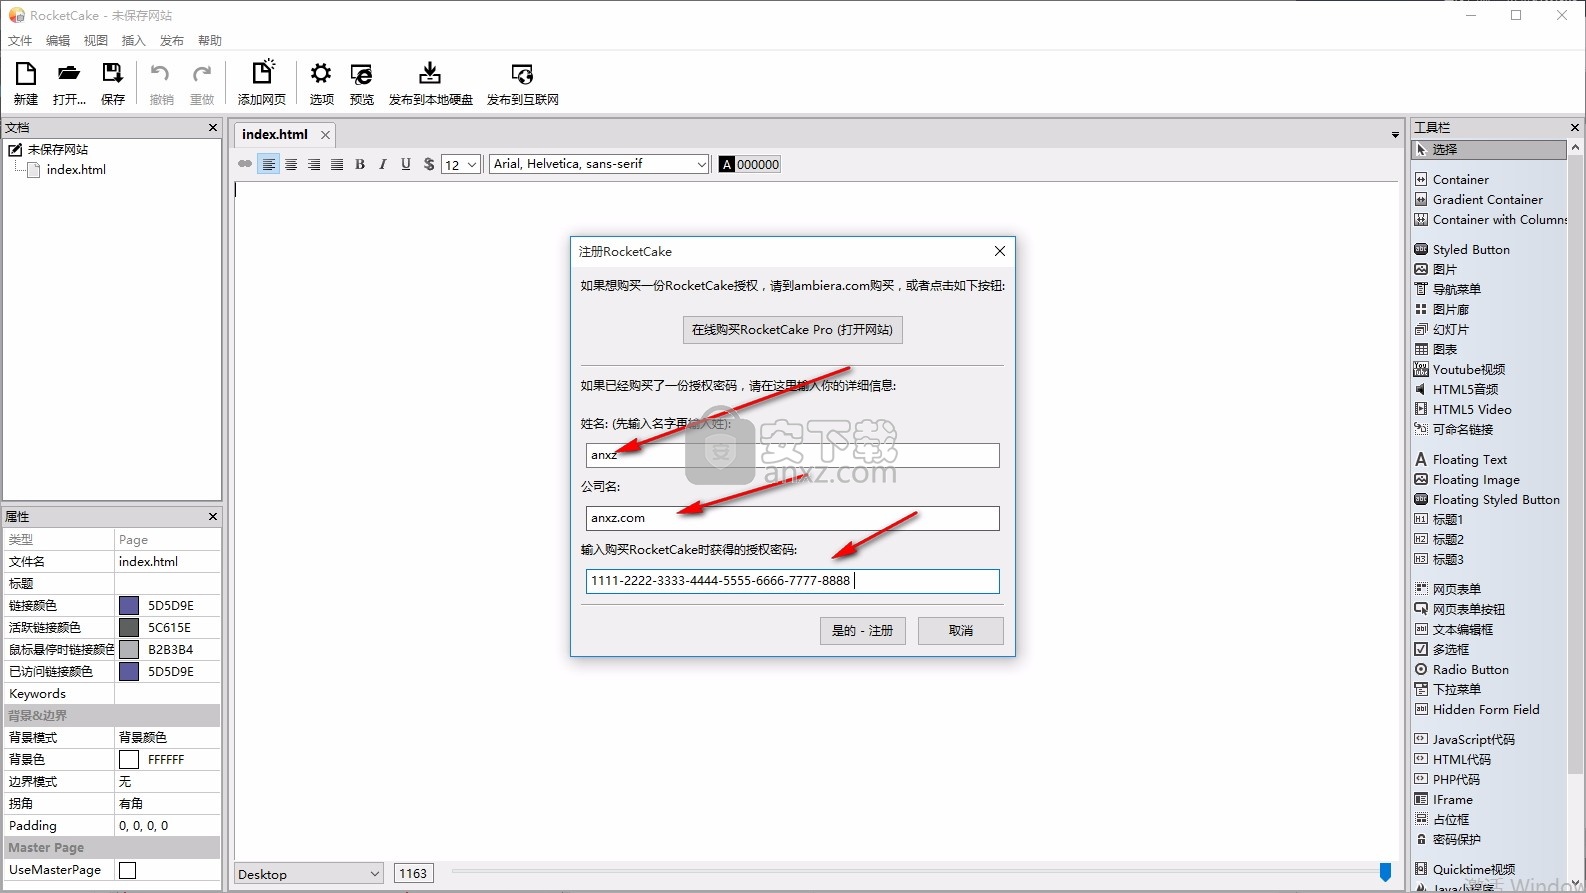
Task: Click the 背景色 FFFFFF color swatch
Action: click(129, 759)
